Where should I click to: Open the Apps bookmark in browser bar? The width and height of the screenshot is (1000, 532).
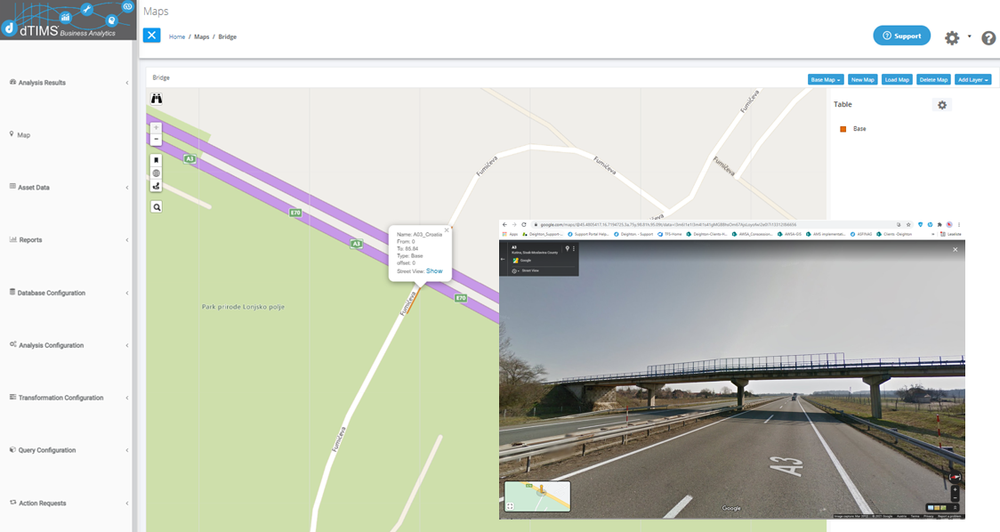[510, 234]
